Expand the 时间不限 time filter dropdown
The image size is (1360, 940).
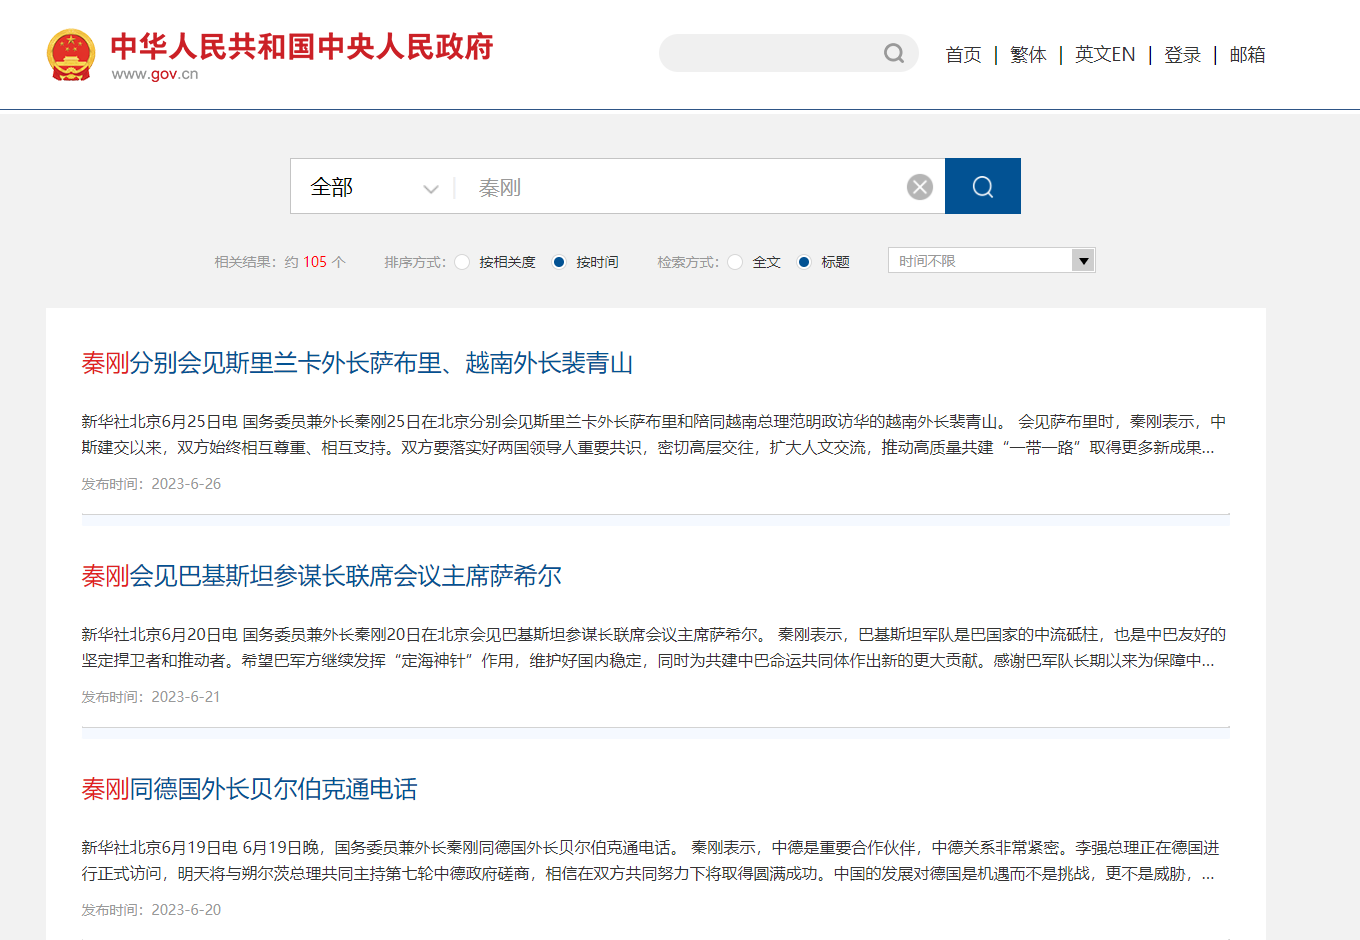click(980, 261)
